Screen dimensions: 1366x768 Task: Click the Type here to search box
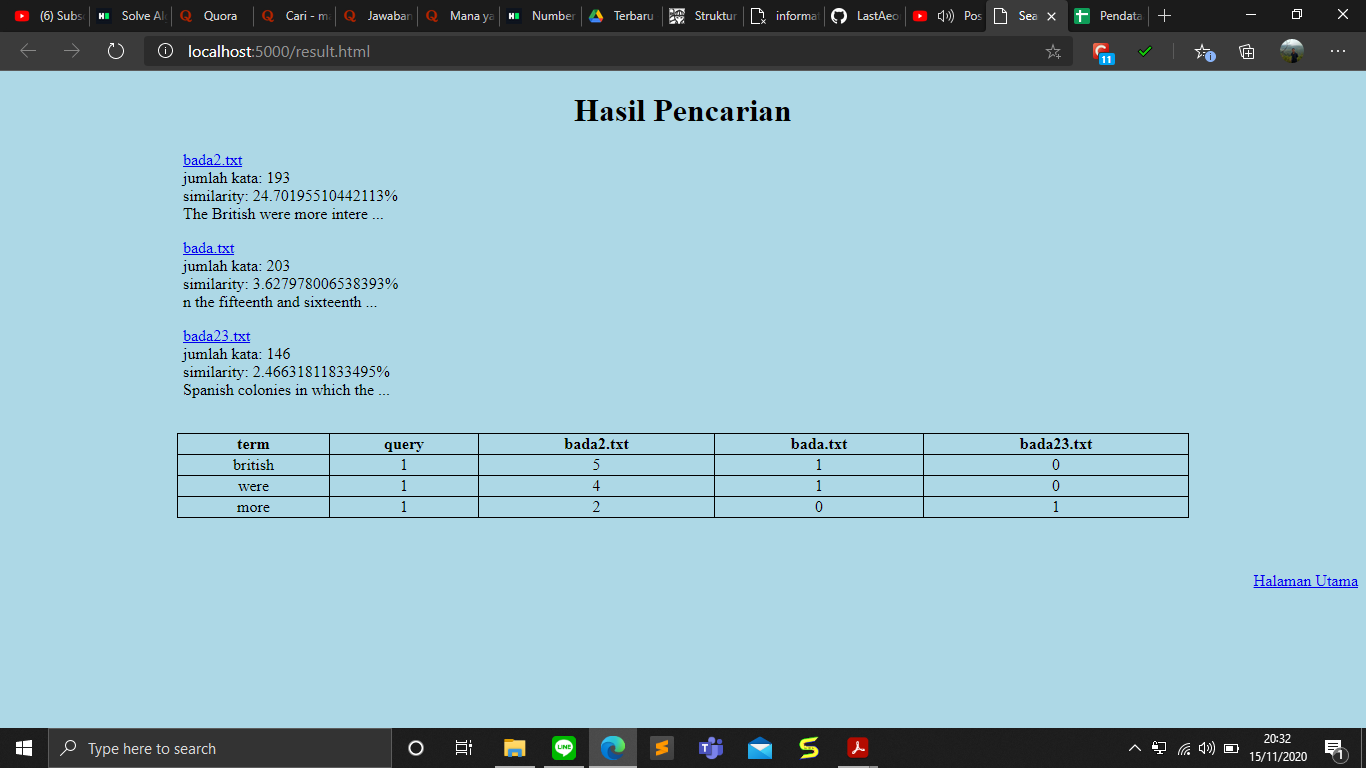click(x=220, y=748)
